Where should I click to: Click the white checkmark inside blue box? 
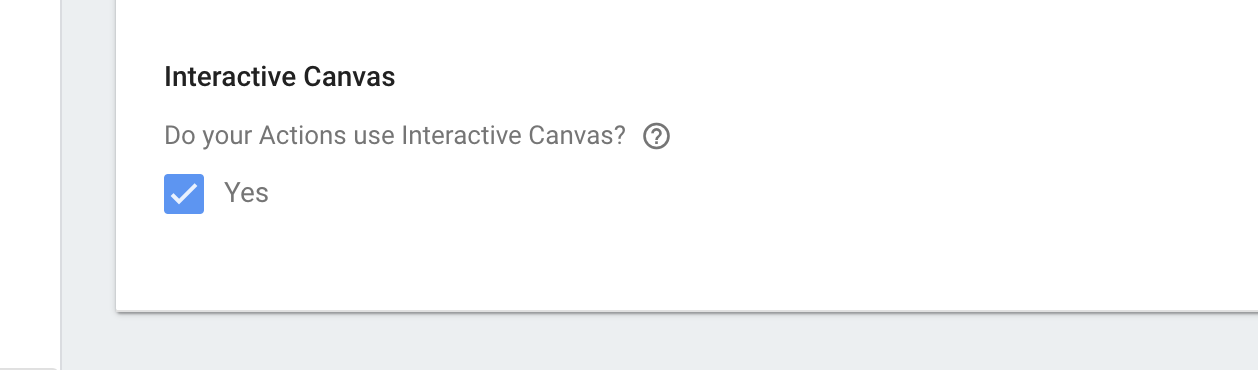184,194
